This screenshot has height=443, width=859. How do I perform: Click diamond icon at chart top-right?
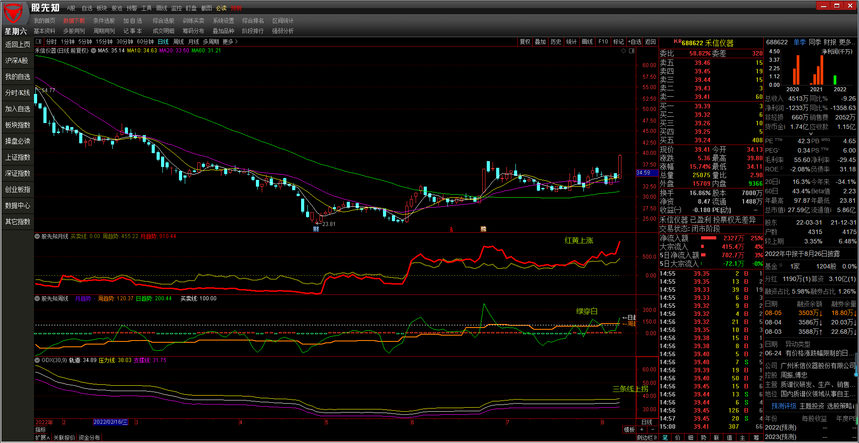tap(623, 50)
